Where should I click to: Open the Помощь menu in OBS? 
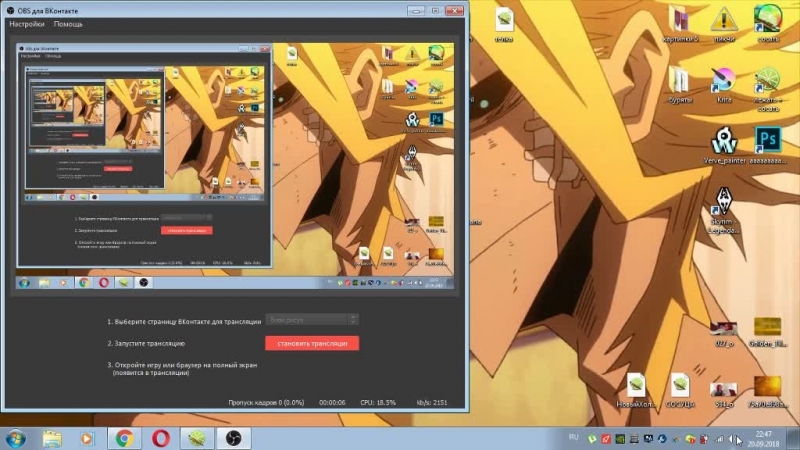click(x=68, y=24)
